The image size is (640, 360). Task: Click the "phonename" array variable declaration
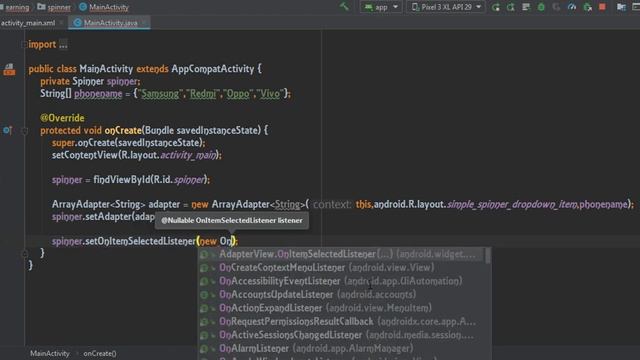point(98,94)
